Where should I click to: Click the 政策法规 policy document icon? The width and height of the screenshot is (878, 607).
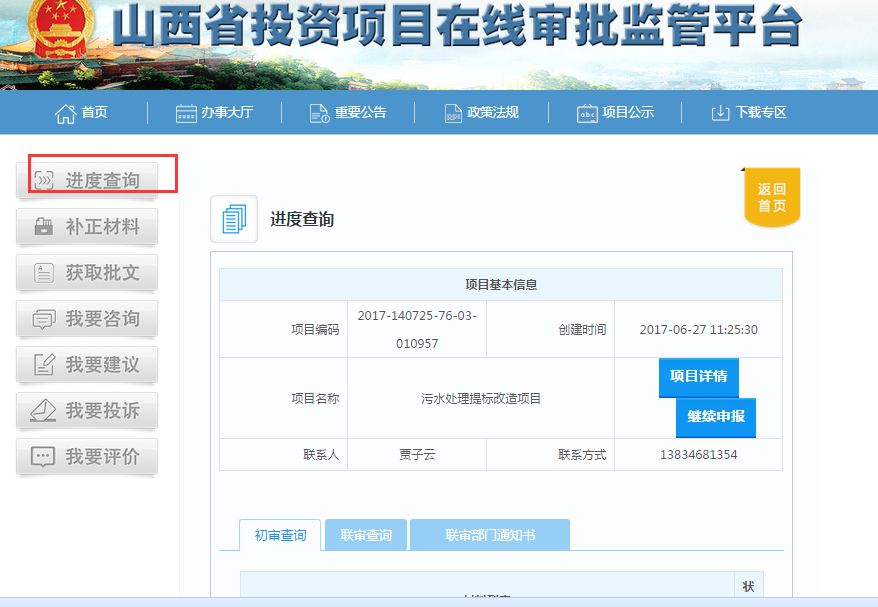point(453,113)
